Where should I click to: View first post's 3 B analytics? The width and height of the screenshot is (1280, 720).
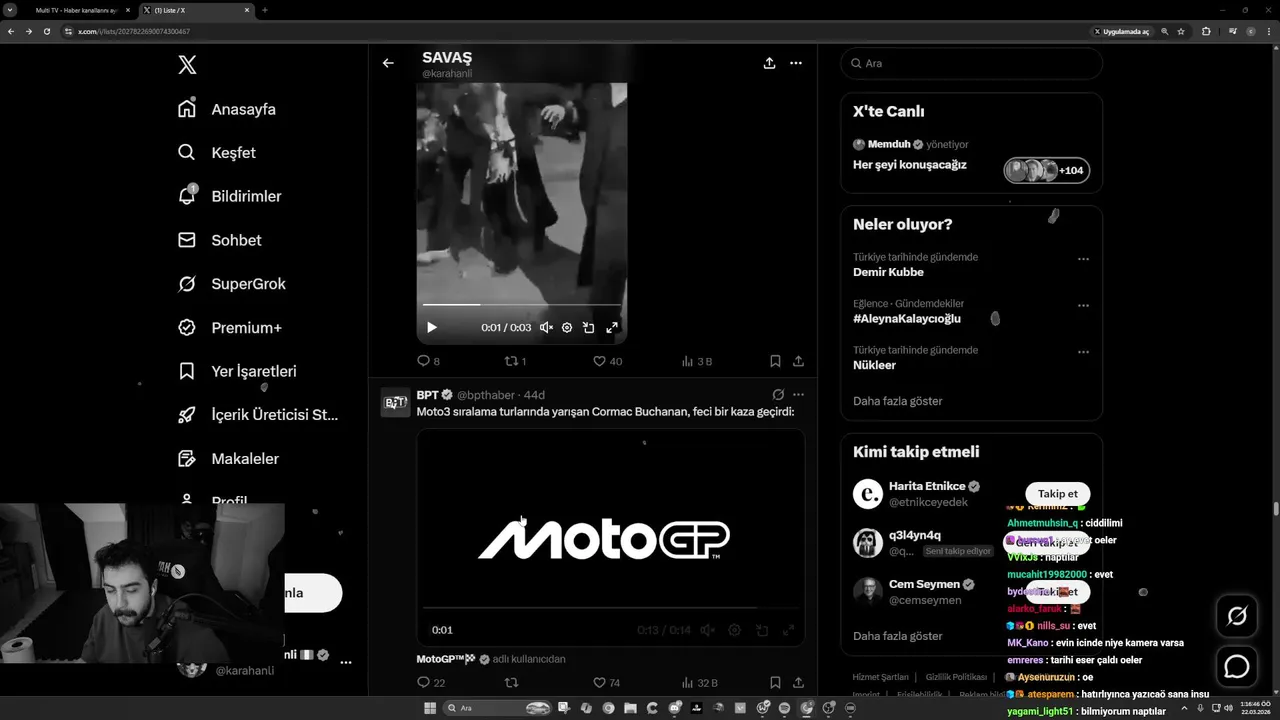696,361
